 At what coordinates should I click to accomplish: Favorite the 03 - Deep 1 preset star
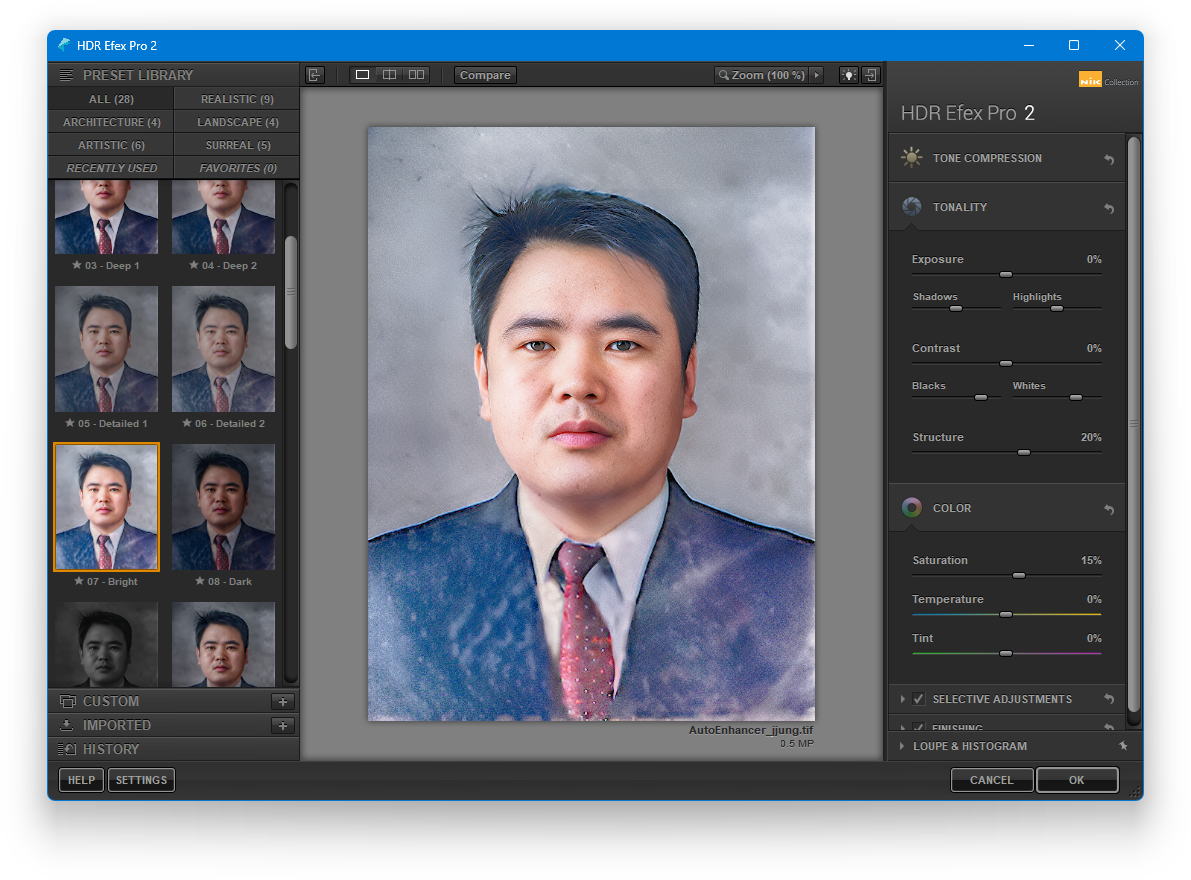click(77, 265)
